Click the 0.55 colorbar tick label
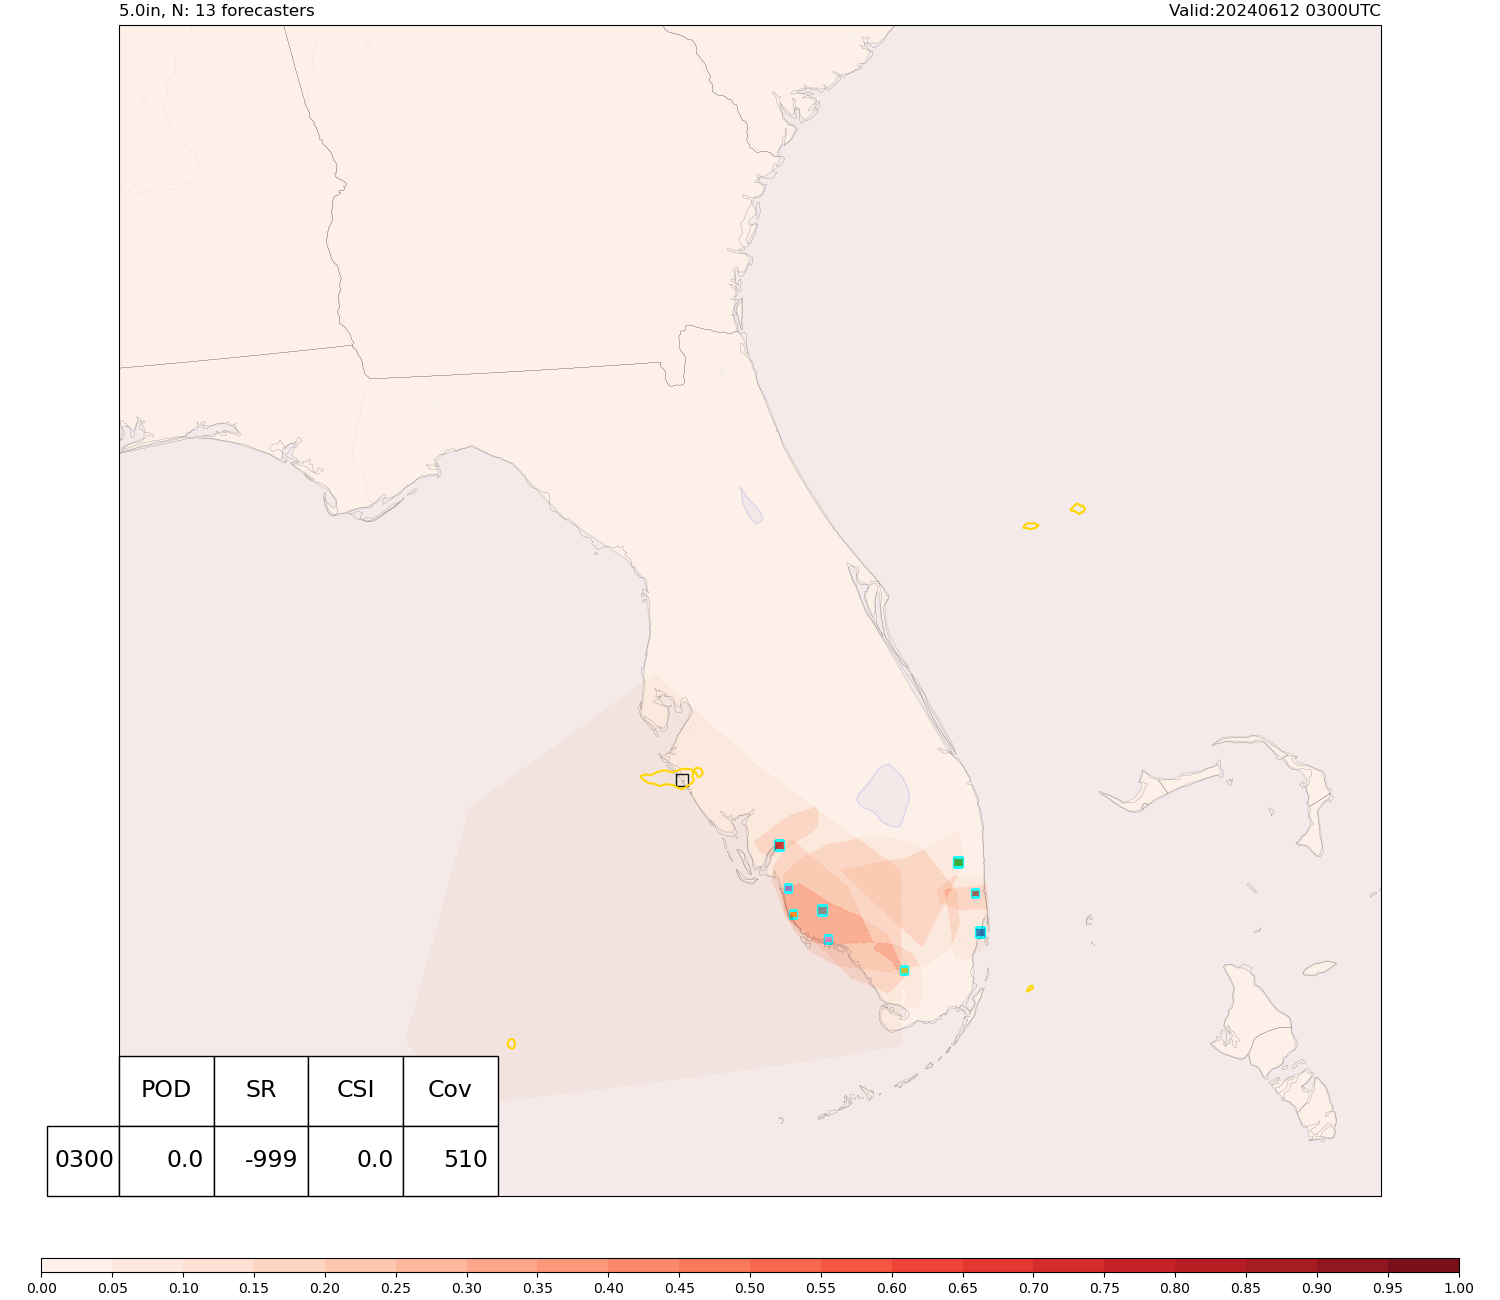Screen dimensions: 1500x1300 click(821, 1288)
